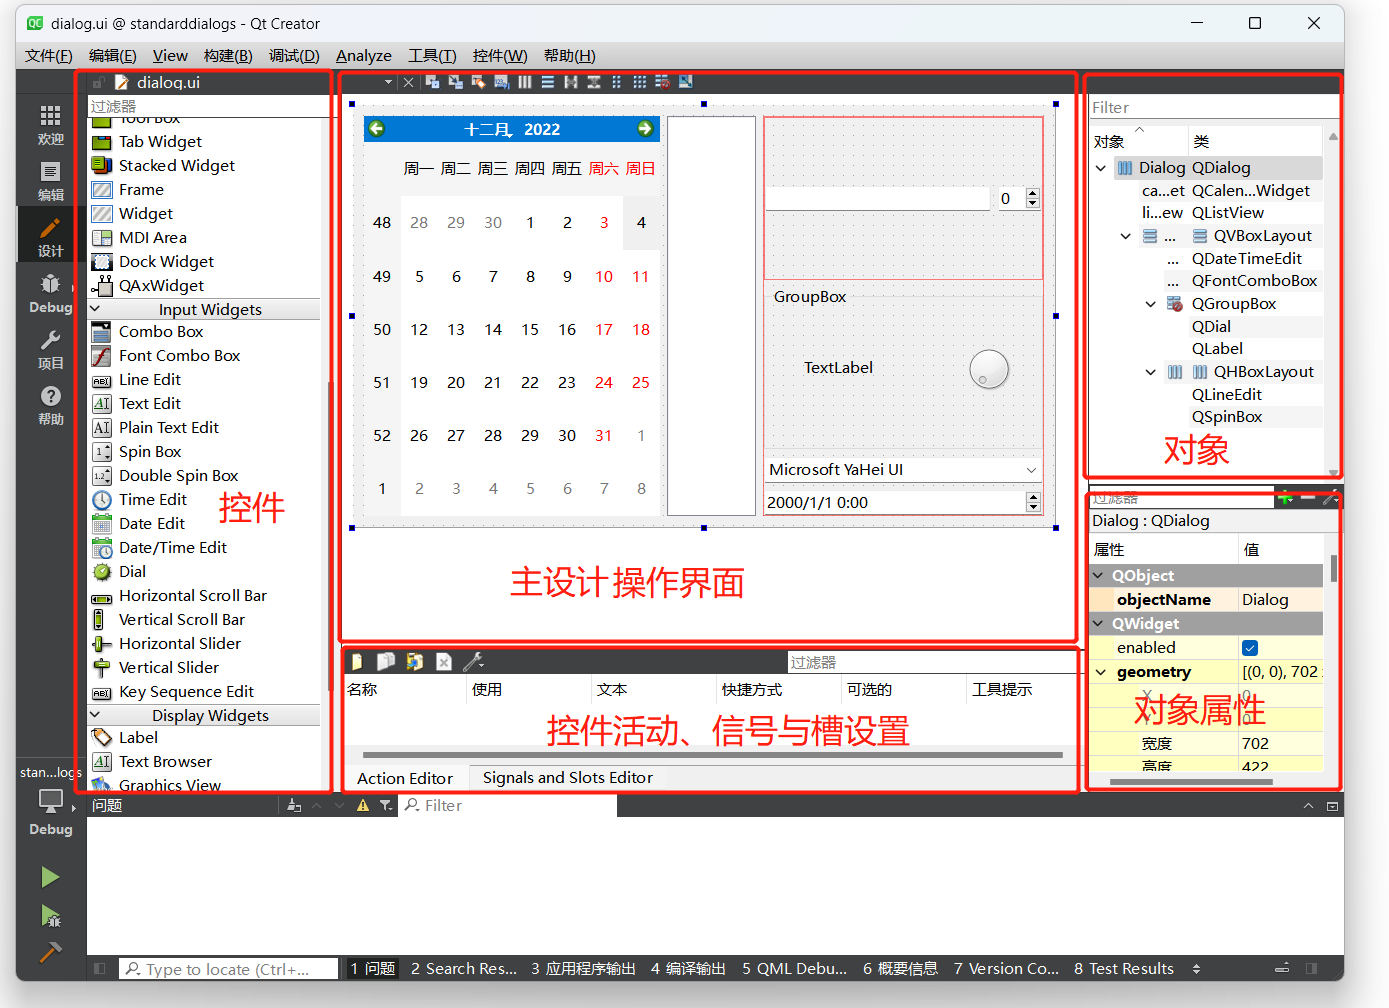Image resolution: width=1389 pixels, height=1008 pixels.
Task: Click the Action Editor horizontal scrollbar
Action: 712,755
